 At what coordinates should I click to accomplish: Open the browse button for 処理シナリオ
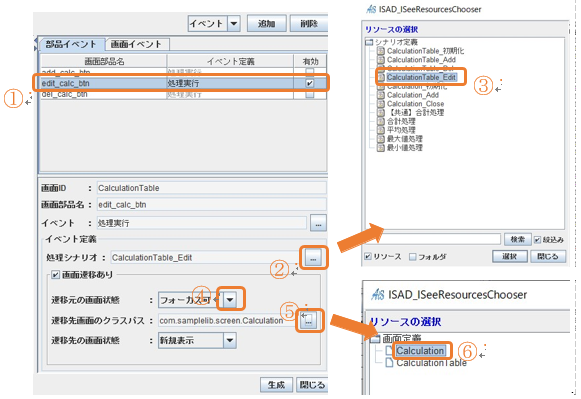[x=313, y=257]
